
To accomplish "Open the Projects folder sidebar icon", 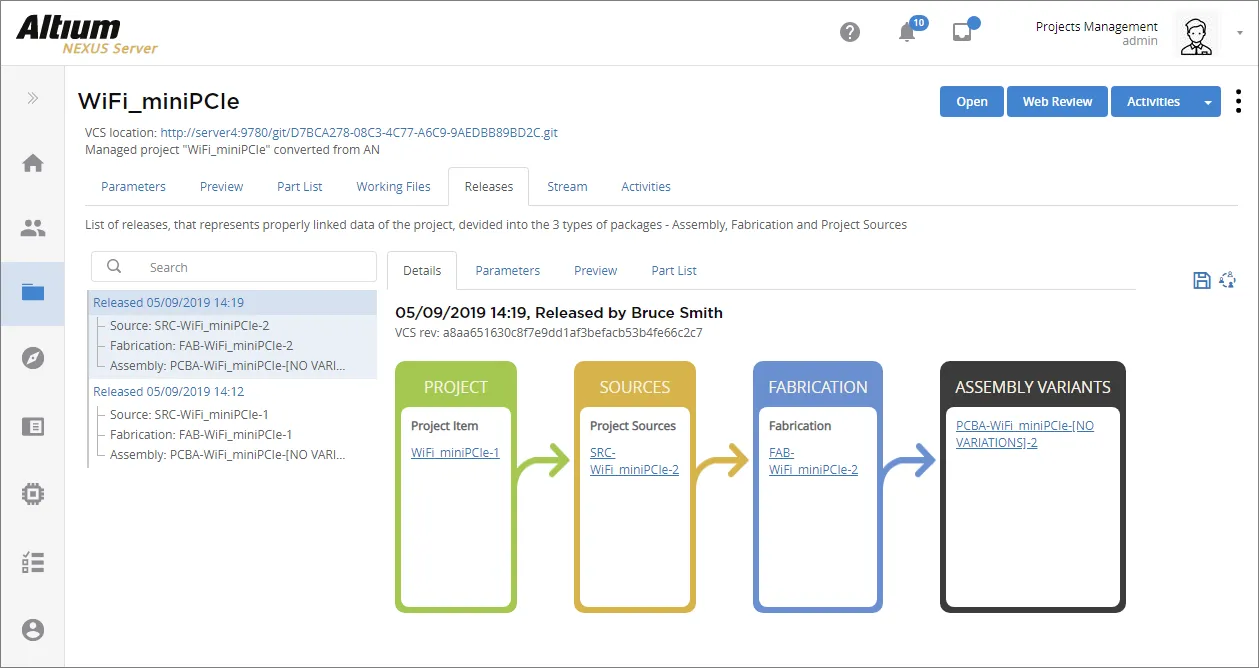I will (33, 293).
